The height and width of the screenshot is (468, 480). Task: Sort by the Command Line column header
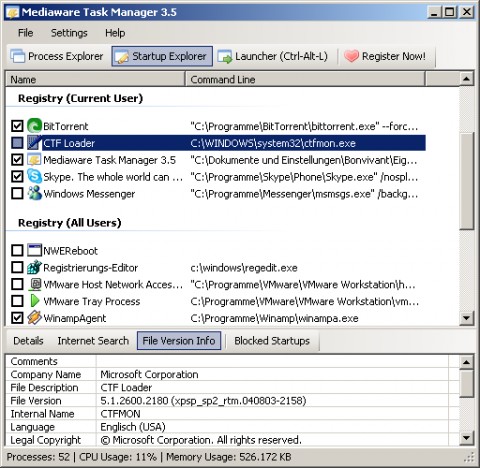pyautogui.click(x=305, y=79)
